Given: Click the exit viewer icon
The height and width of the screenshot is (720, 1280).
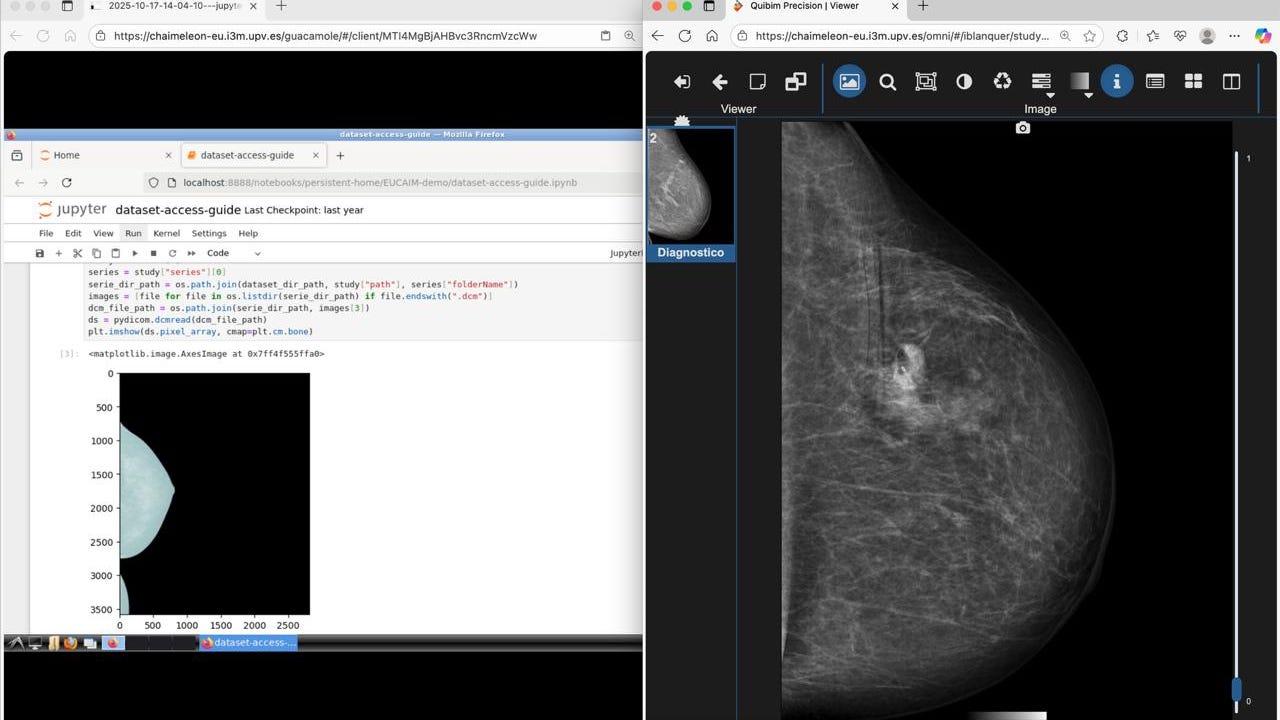Looking at the screenshot, I should (x=682, y=82).
